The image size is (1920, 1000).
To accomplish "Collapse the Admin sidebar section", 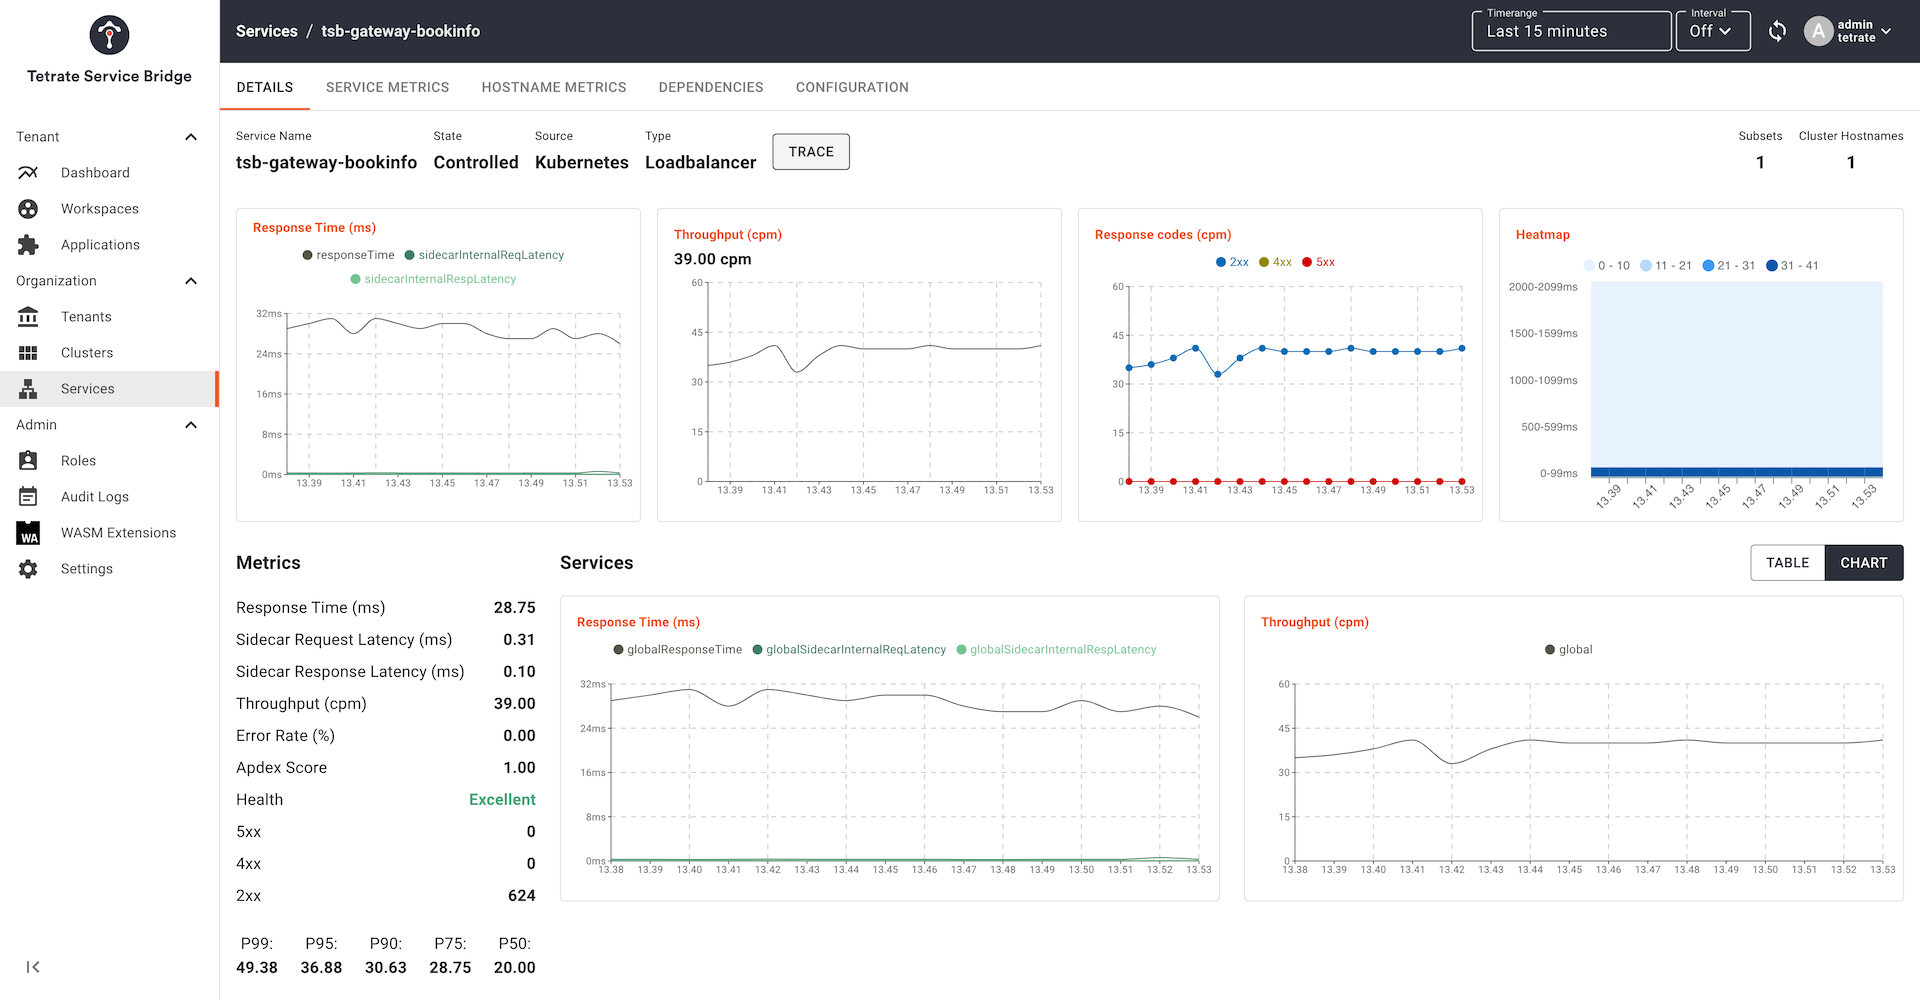I will 191,425.
